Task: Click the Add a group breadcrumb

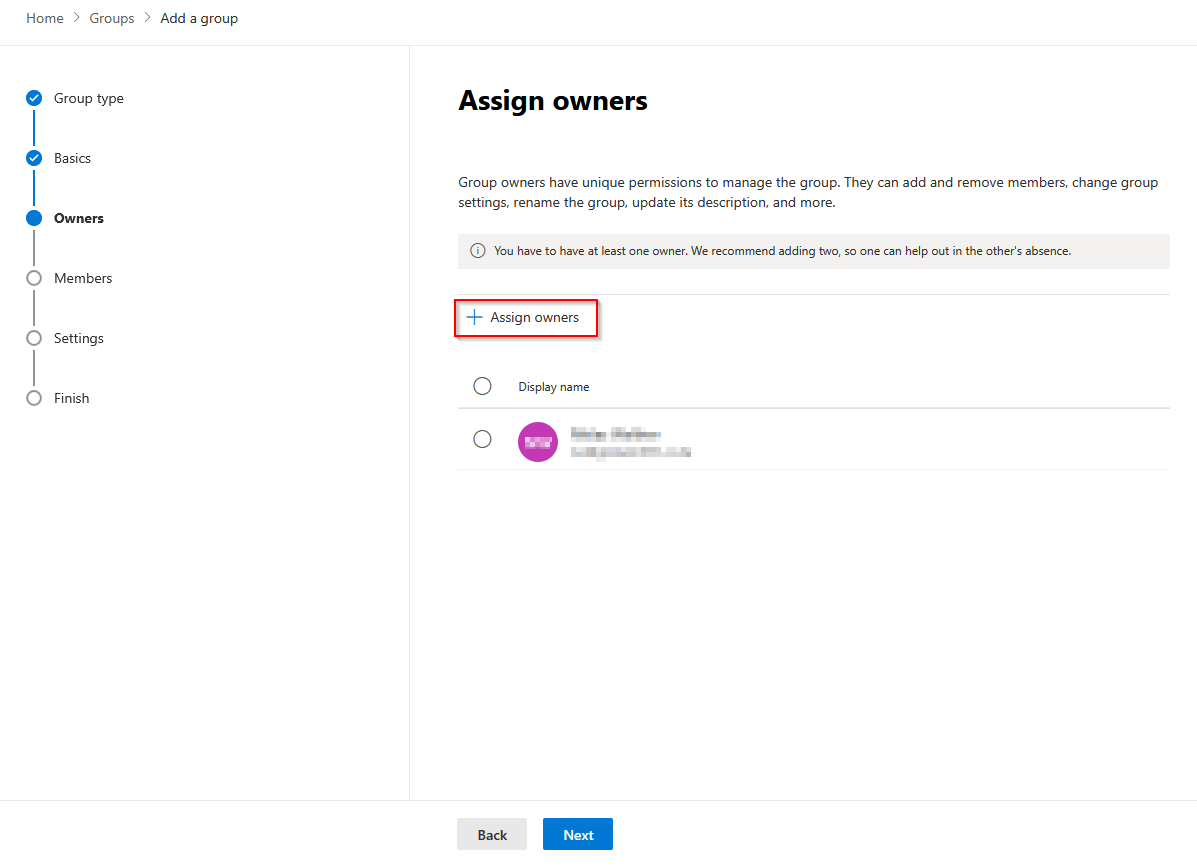Action: (x=199, y=18)
